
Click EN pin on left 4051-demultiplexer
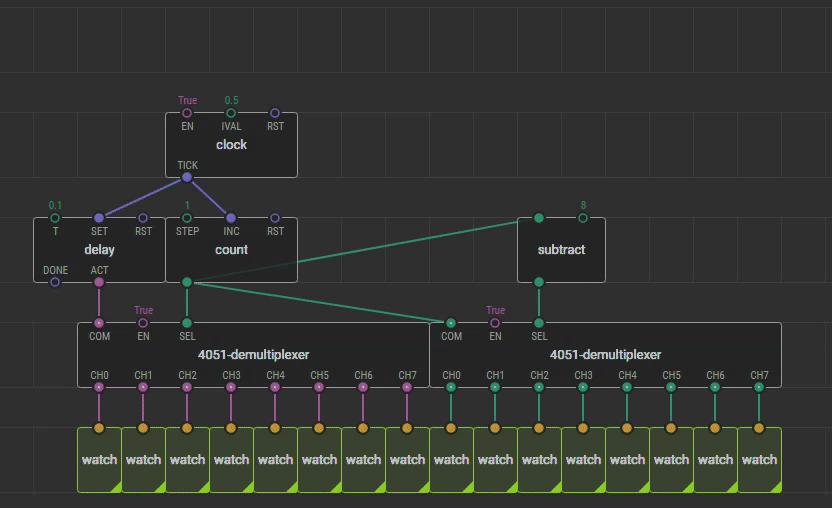click(143, 323)
